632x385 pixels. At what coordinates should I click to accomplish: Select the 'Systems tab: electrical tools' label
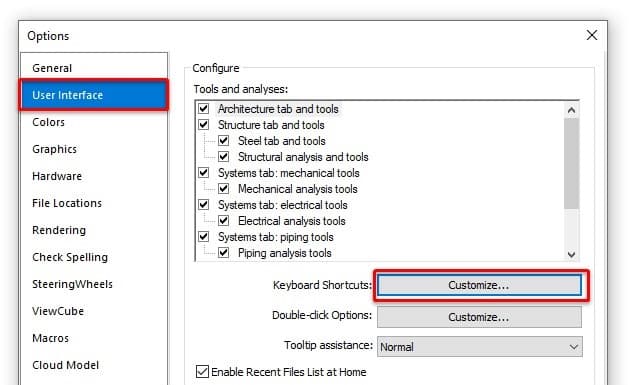[283, 205]
